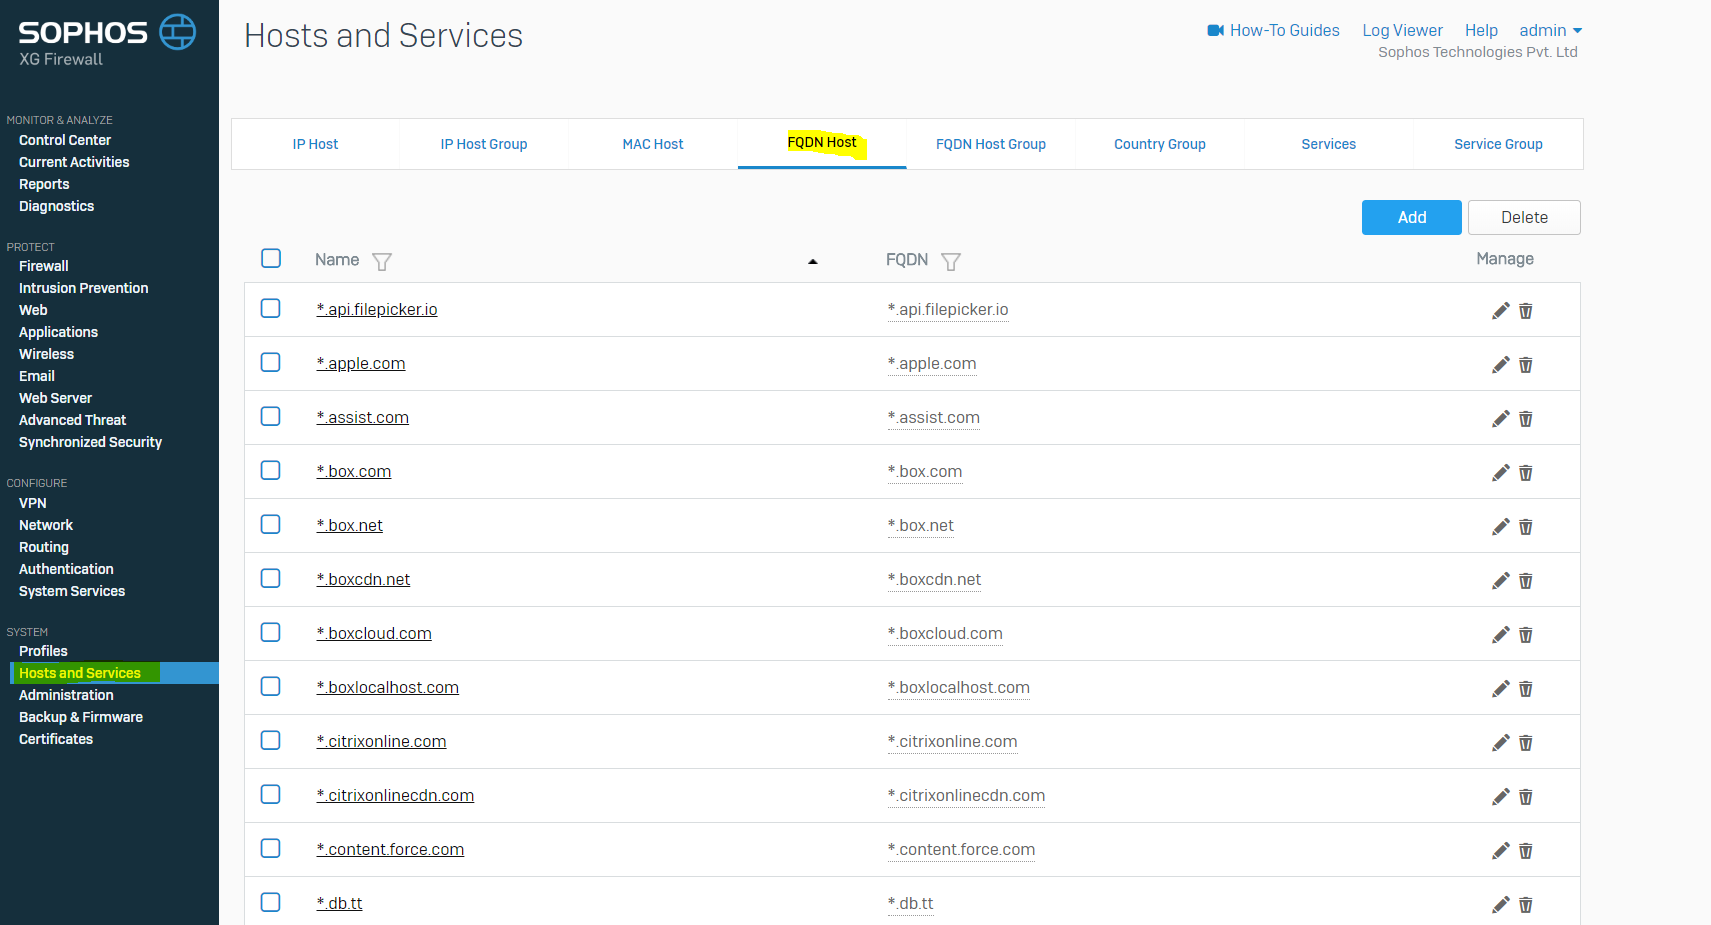Edit the *.api.filepicker.io host entry
The height and width of the screenshot is (925, 1711).
(1500, 311)
